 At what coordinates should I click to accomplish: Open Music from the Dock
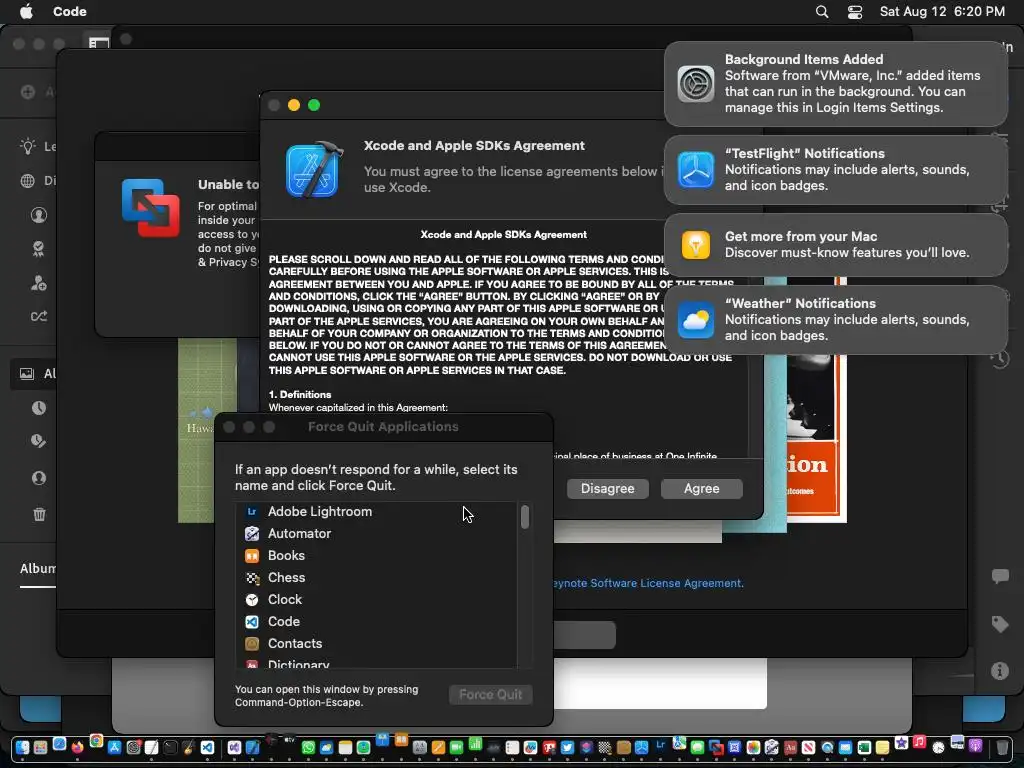[x=920, y=742]
